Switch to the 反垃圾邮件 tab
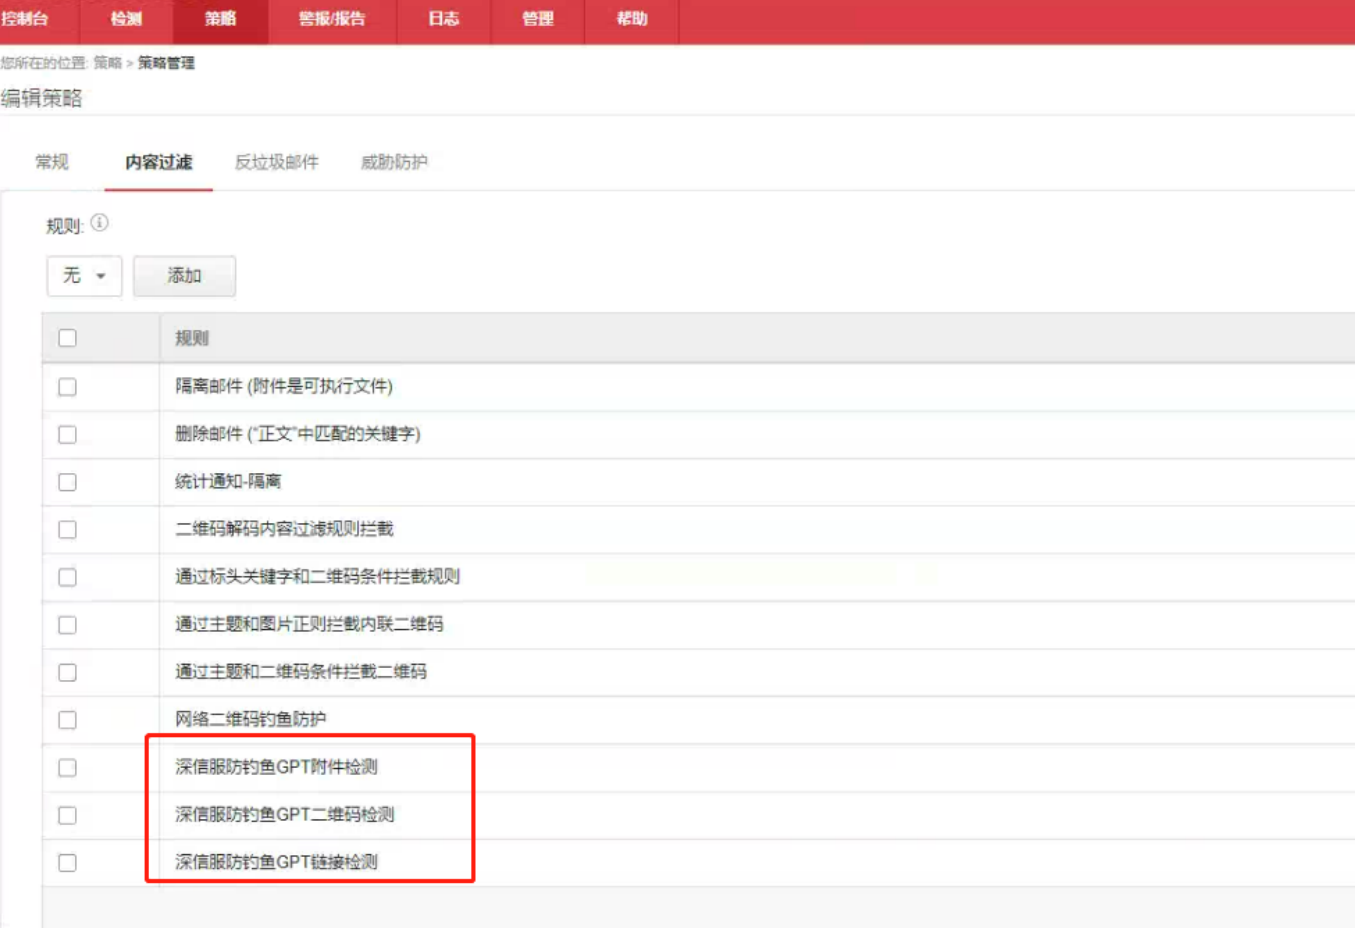Viewport: 1355px width, 928px height. [x=276, y=162]
